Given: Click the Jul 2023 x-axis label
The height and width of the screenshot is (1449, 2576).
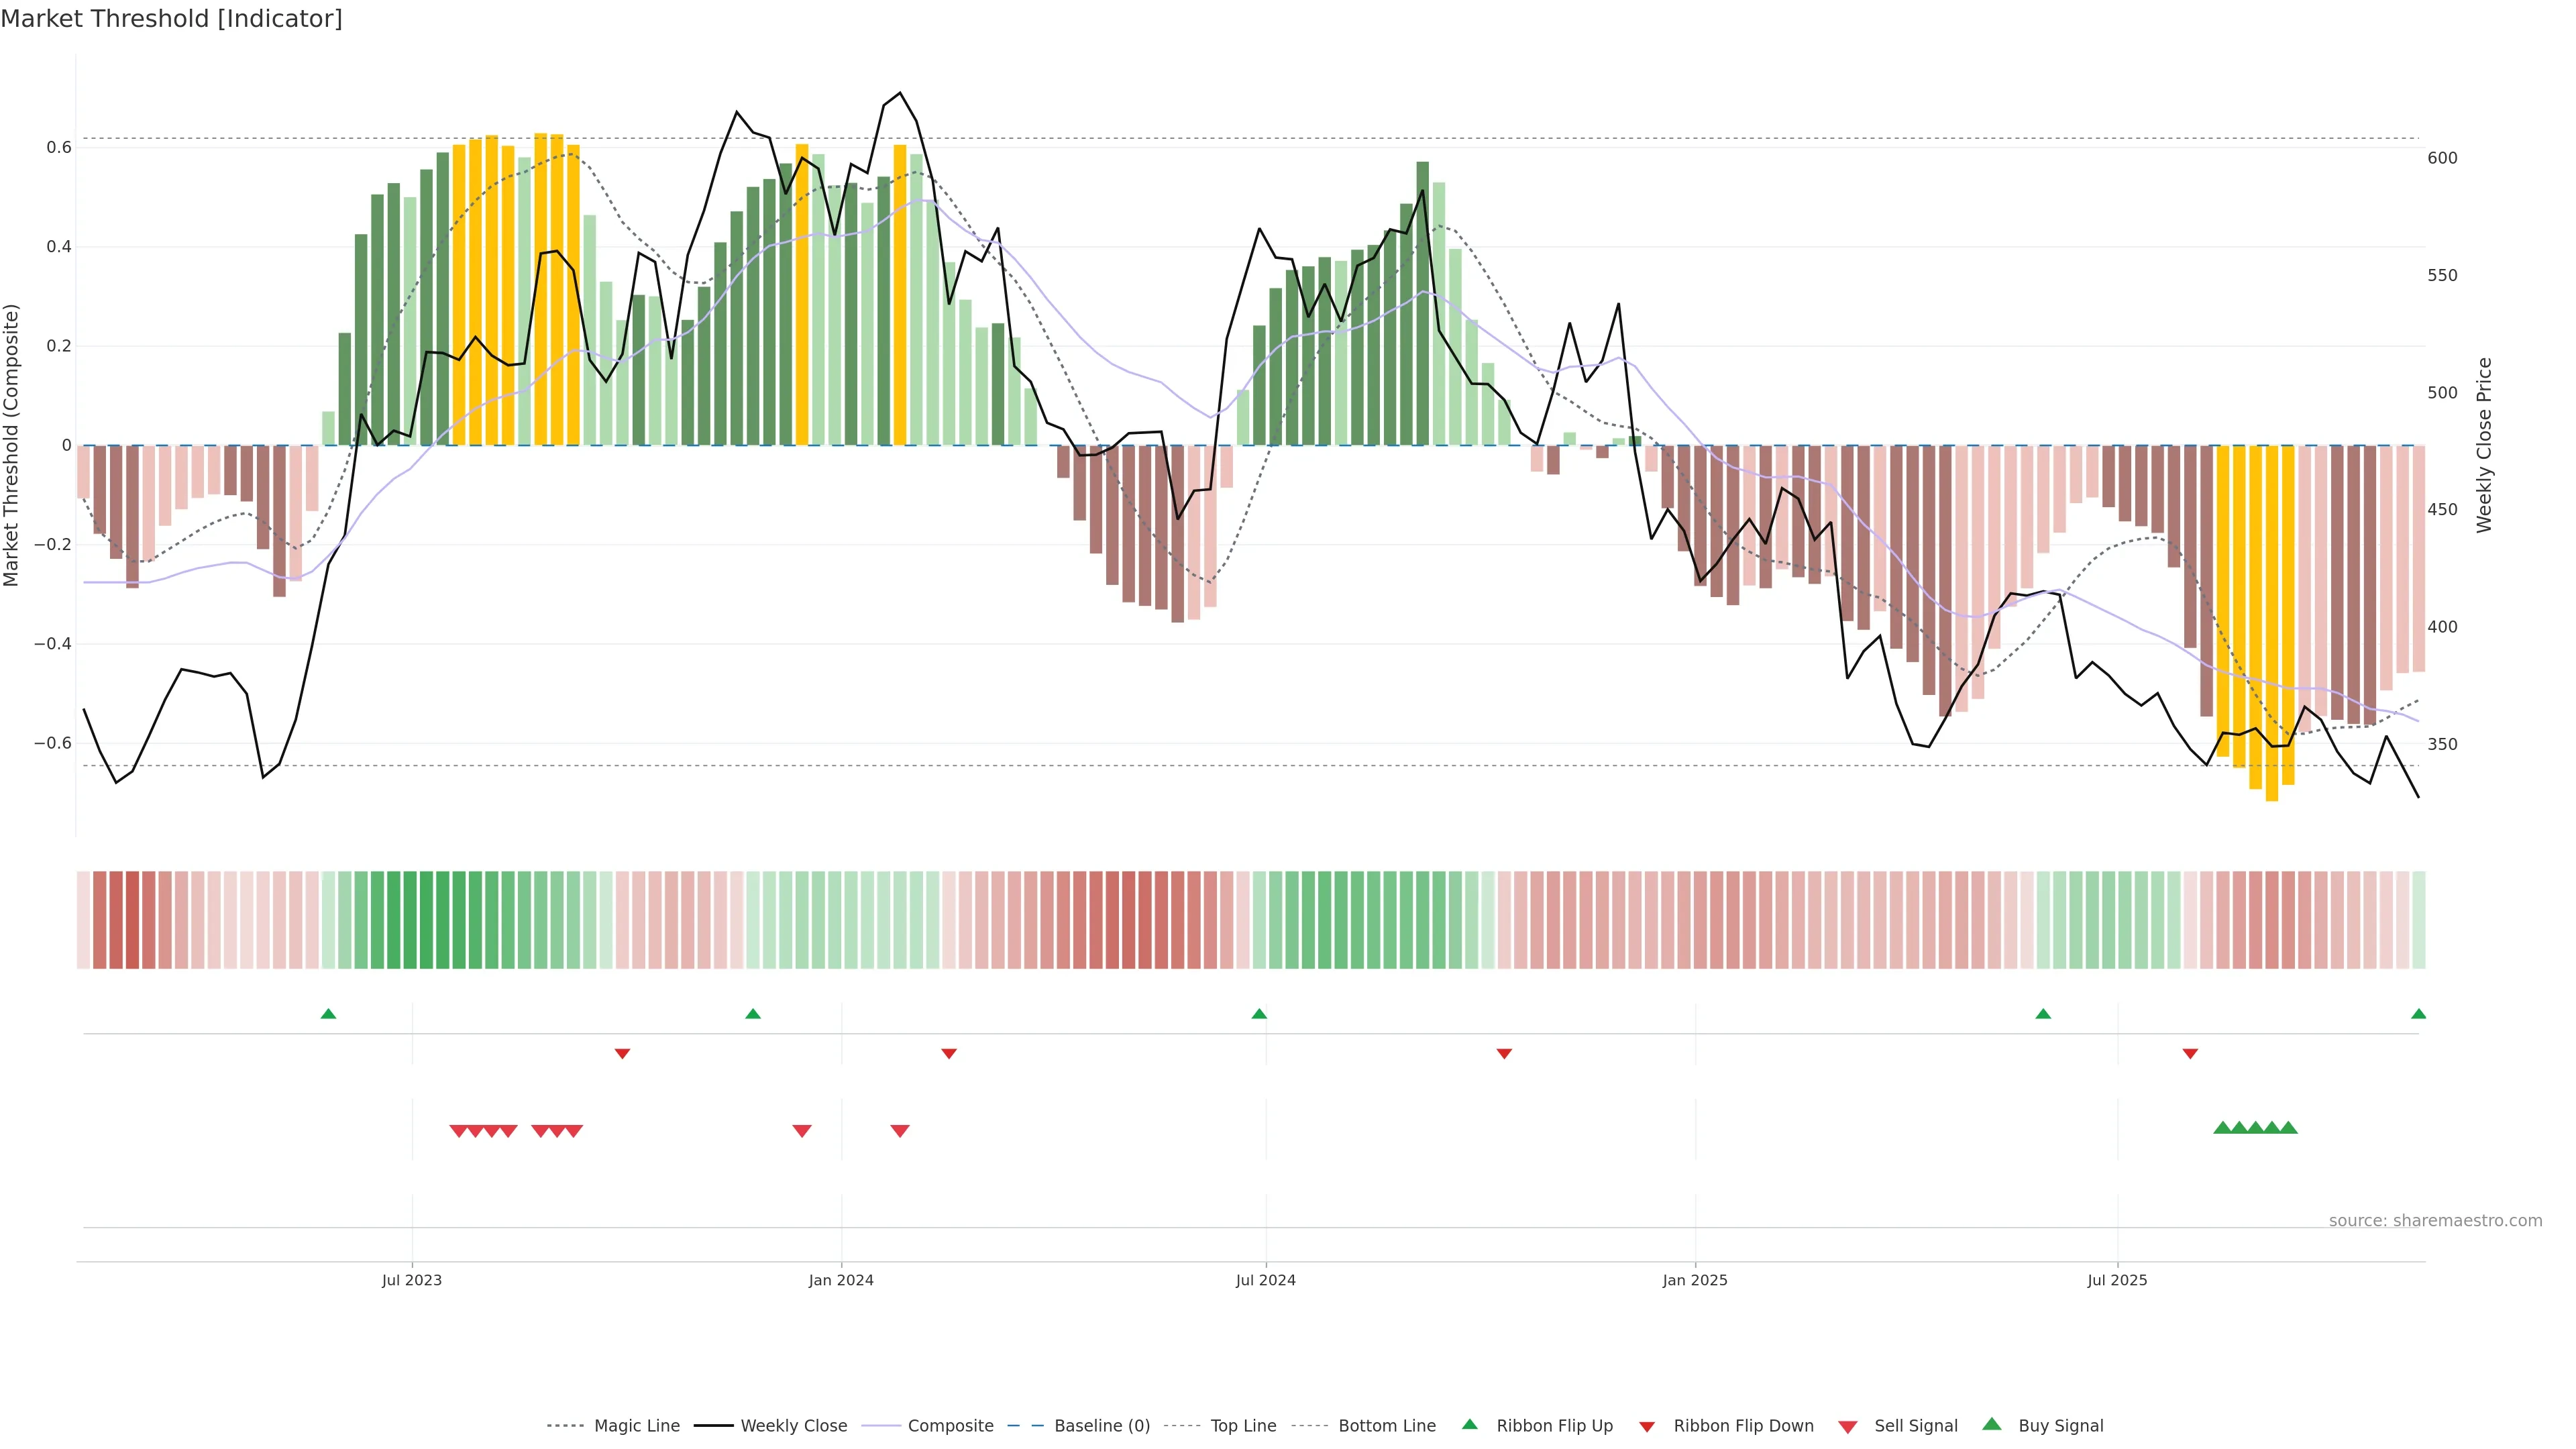Looking at the screenshot, I should pos(411,1280).
